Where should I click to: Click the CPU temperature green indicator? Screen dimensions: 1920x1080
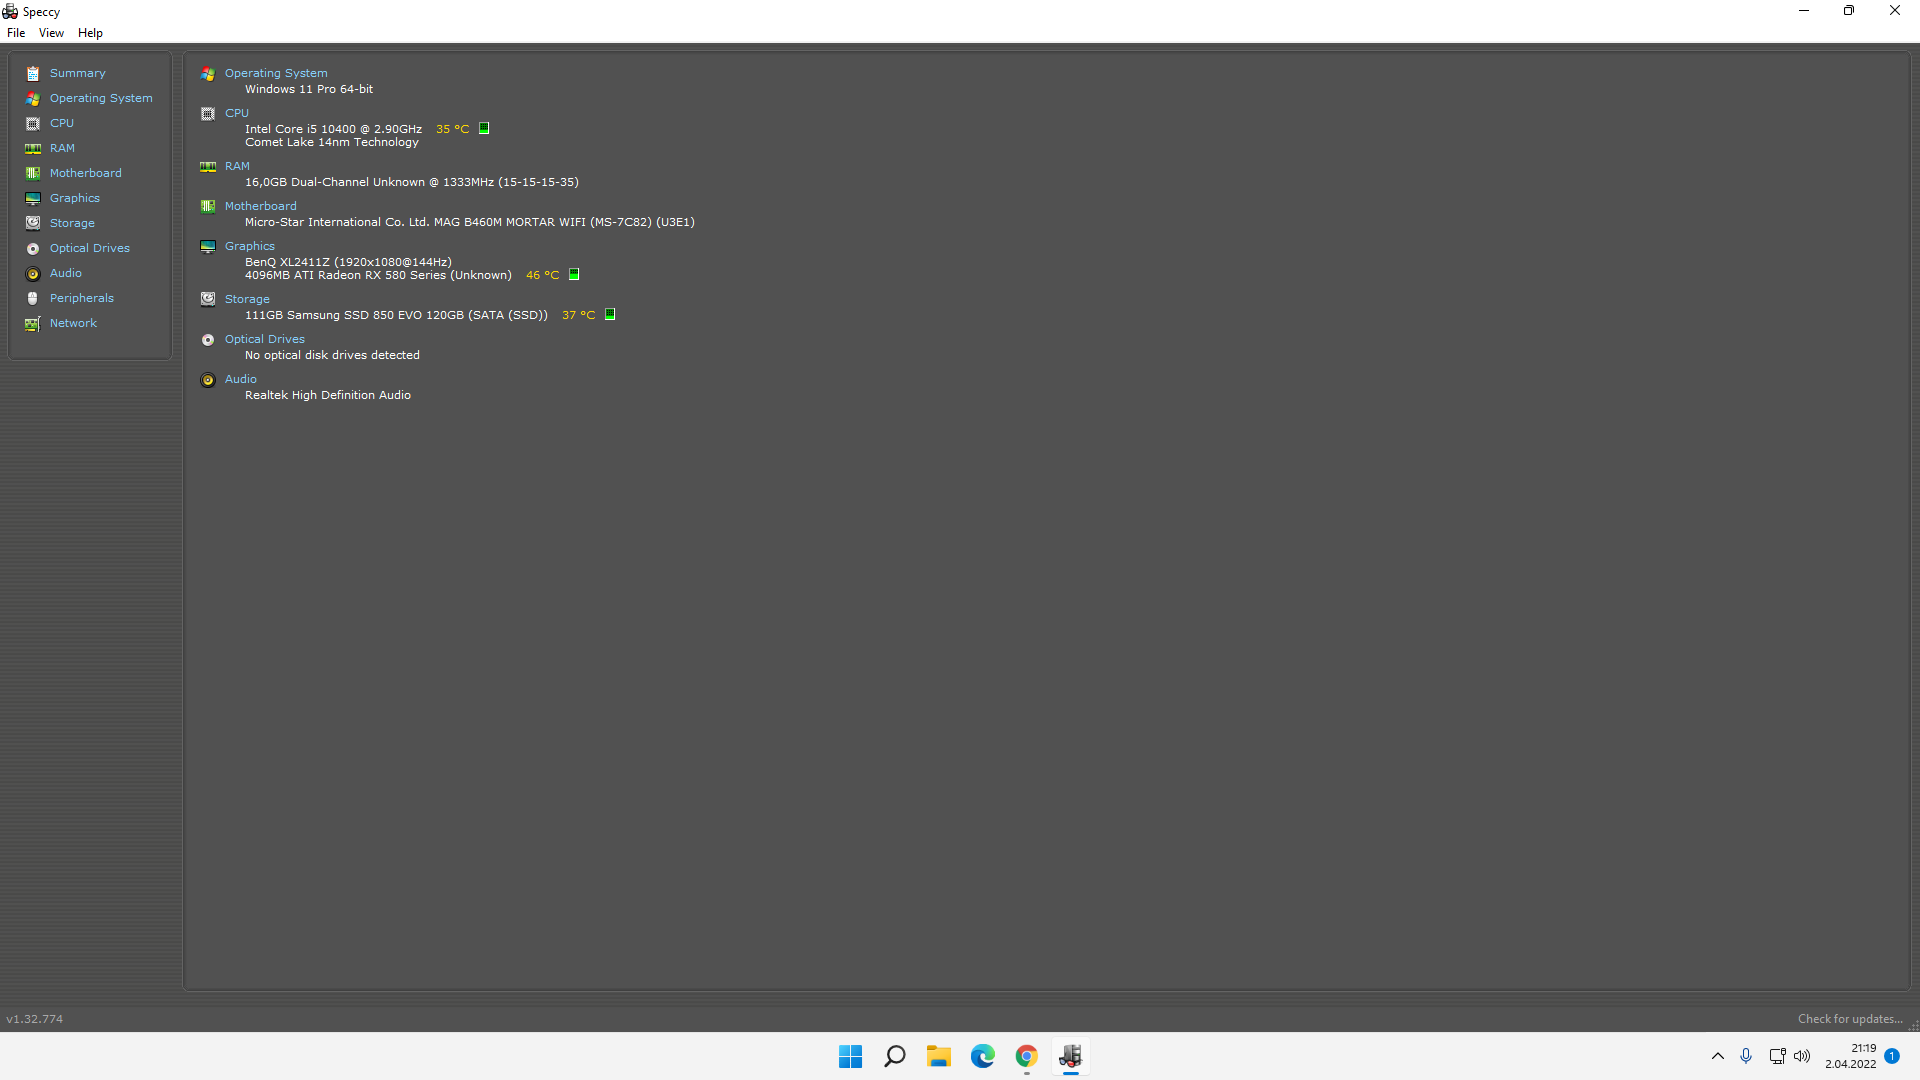pyautogui.click(x=485, y=128)
